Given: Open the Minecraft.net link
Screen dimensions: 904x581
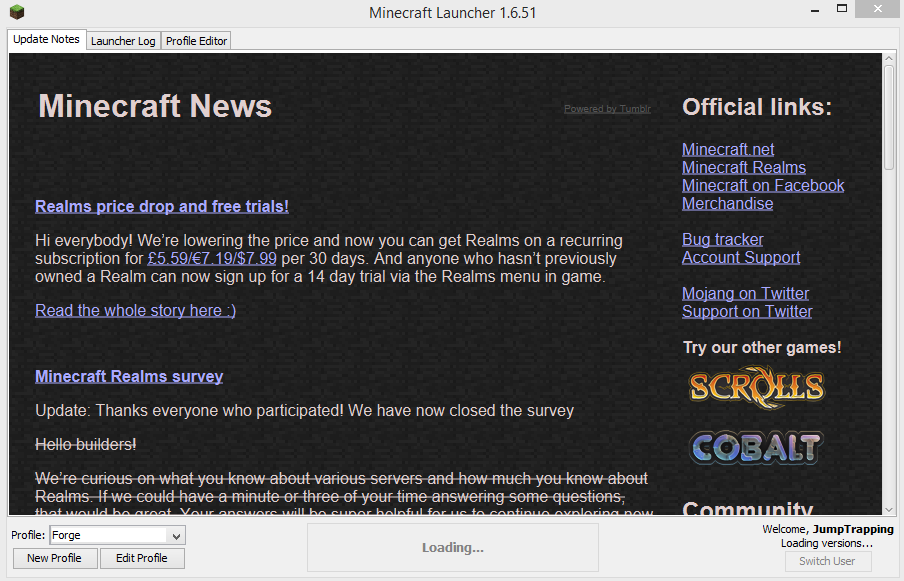Looking at the screenshot, I should [728, 149].
